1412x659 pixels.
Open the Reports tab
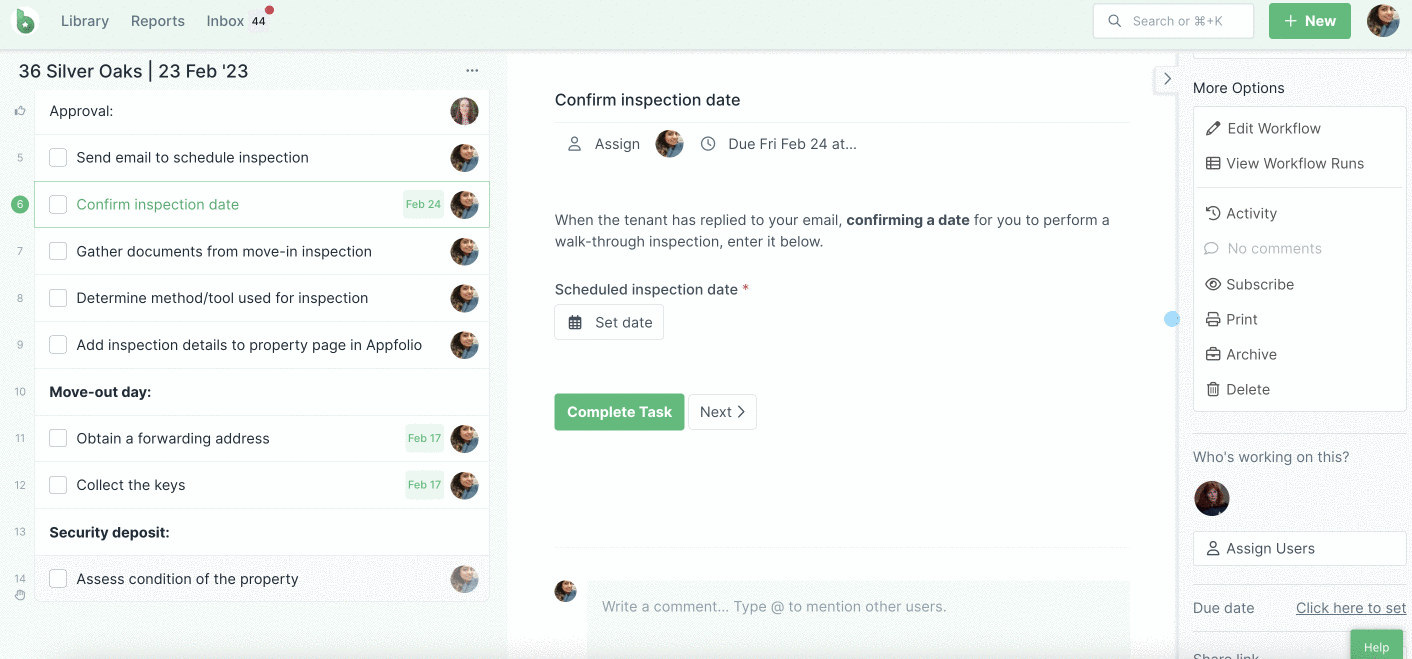[x=158, y=21]
